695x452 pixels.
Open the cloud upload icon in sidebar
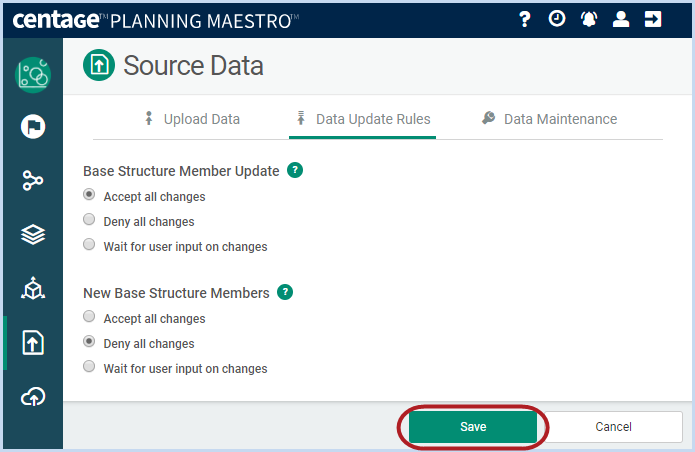(33, 397)
